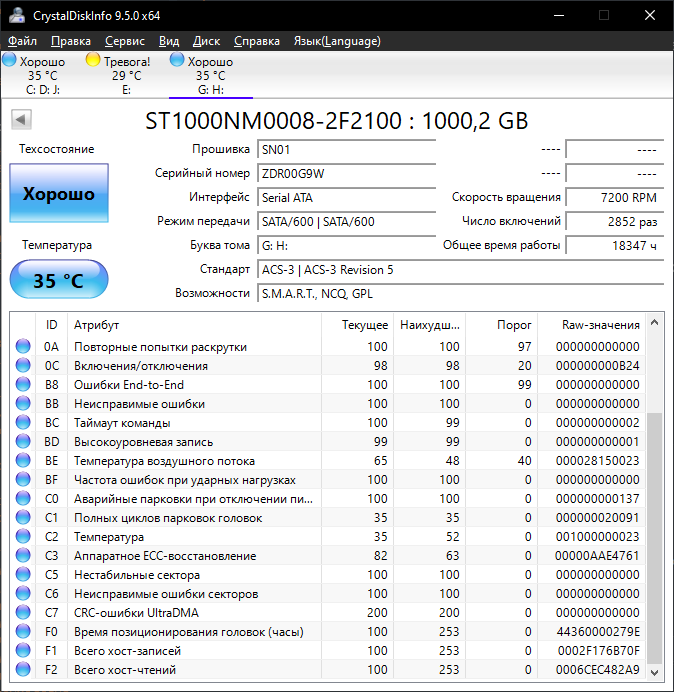Click status orb of attribute BF row
The image size is (674, 692).
[23, 479]
